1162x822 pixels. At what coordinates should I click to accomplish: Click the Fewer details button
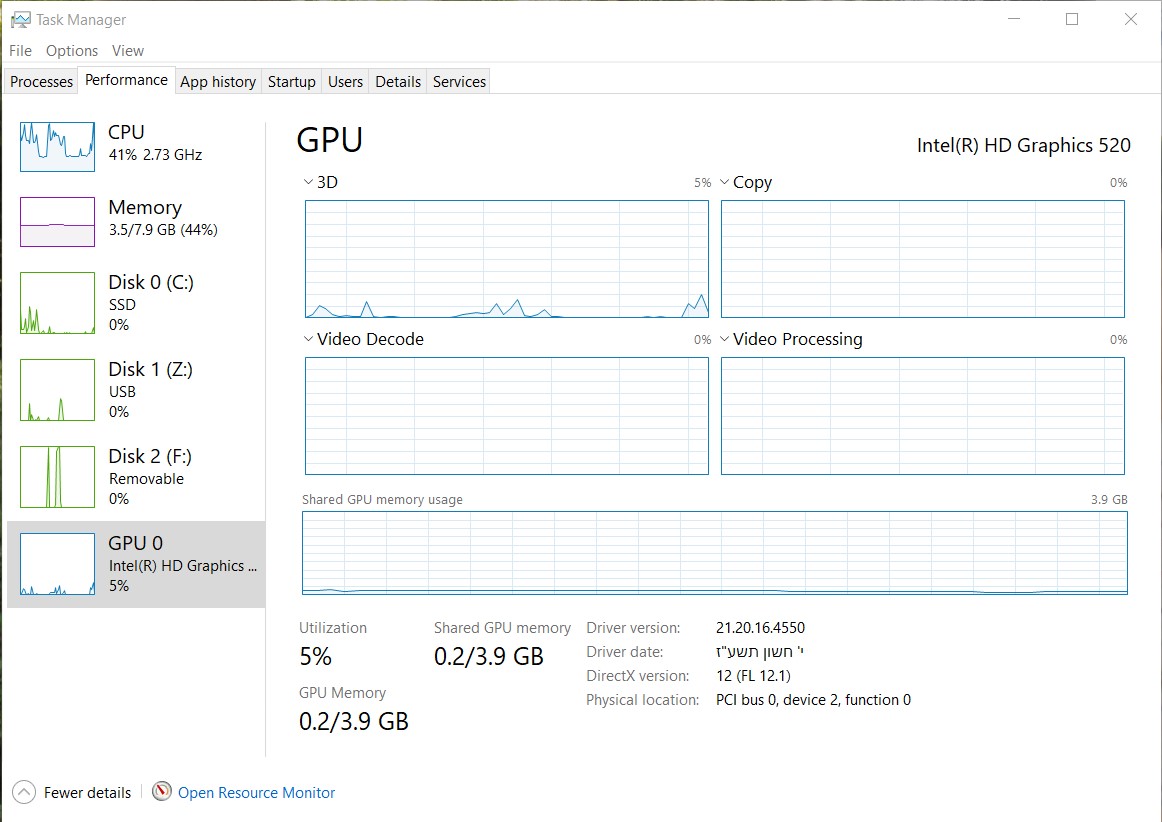(x=87, y=792)
